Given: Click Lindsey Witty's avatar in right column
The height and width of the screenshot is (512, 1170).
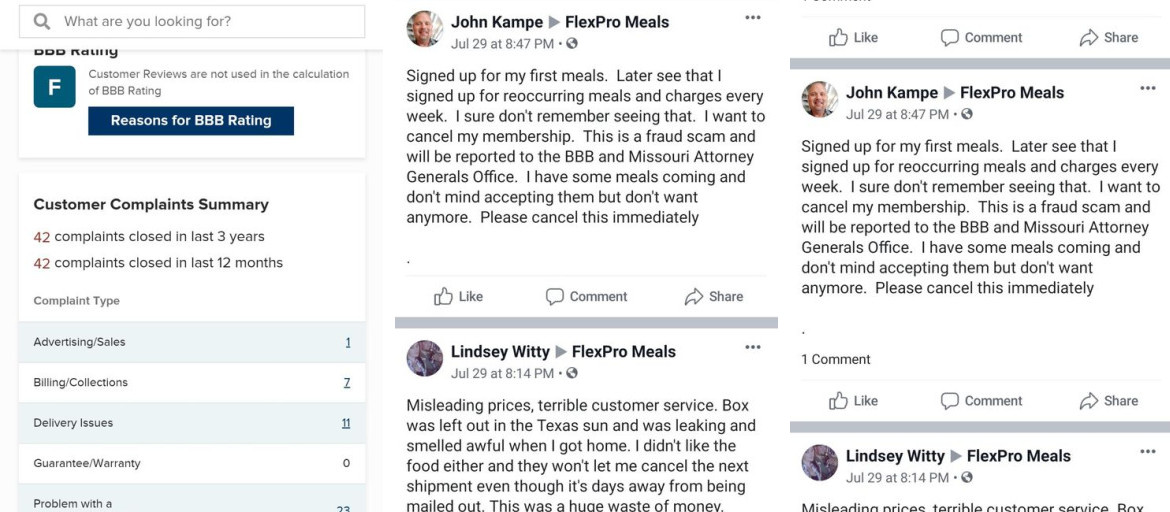Looking at the screenshot, I should [x=820, y=463].
